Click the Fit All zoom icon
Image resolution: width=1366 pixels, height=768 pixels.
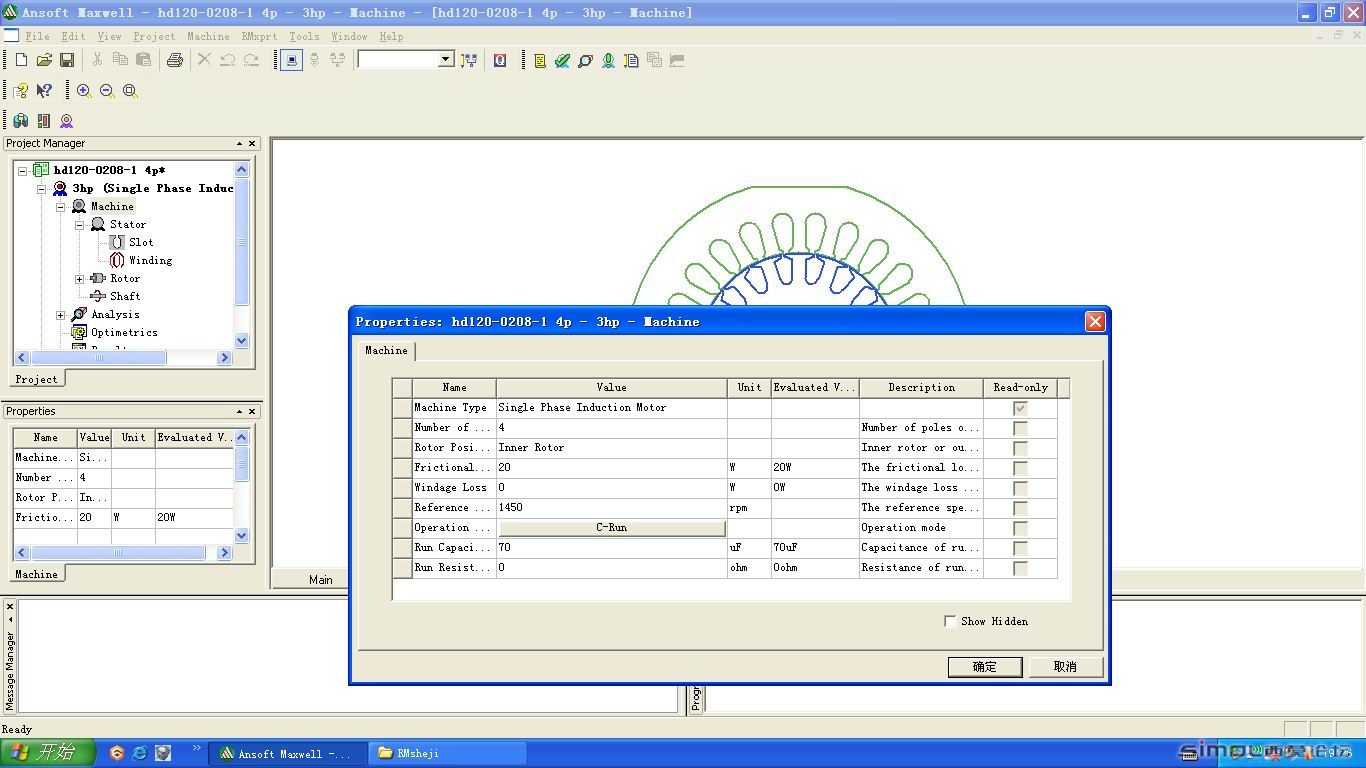click(x=130, y=91)
